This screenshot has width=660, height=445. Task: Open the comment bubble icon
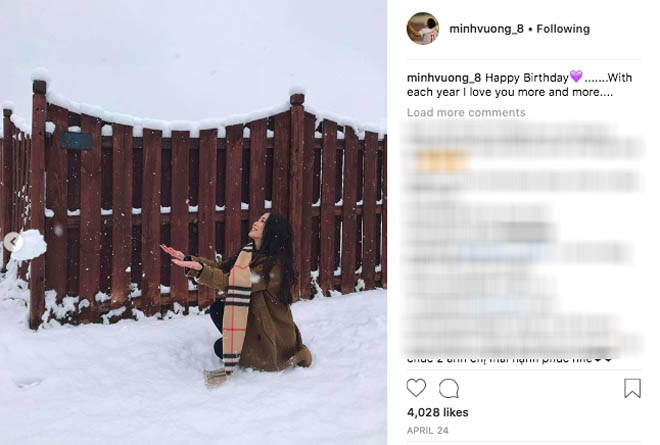[x=449, y=388]
